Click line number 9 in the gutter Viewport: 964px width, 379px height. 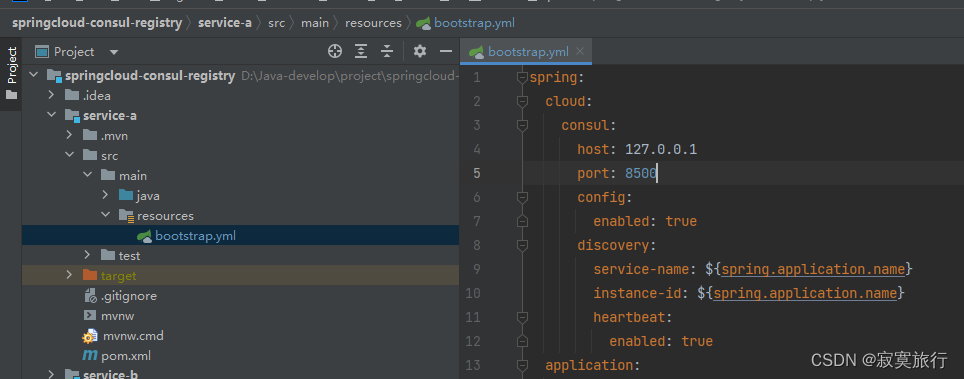pos(476,269)
